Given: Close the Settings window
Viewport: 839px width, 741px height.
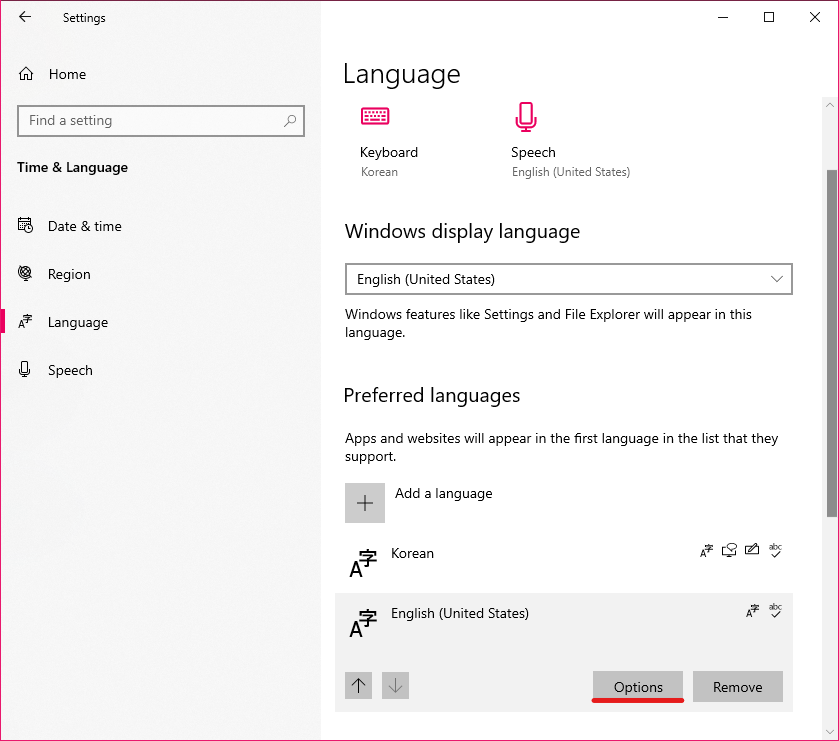Looking at the screenshot, I should click(815, 17).
